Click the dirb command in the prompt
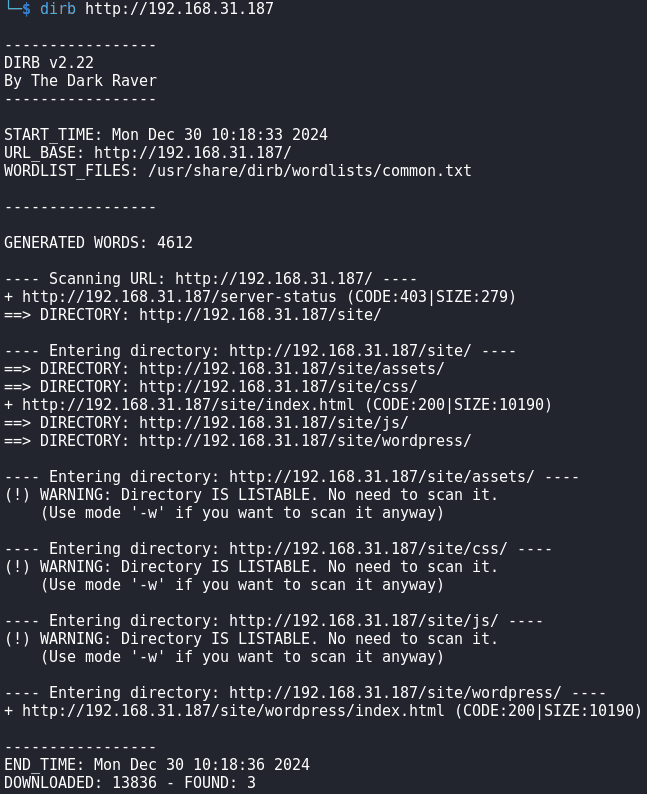Viewport: 647px width, 794px height. coord(58,9)
